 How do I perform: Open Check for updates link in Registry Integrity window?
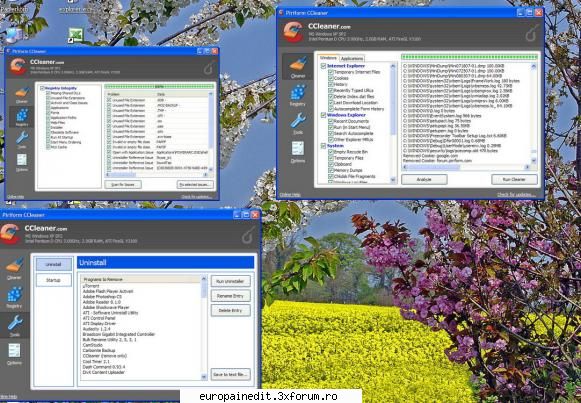(197, 197)
